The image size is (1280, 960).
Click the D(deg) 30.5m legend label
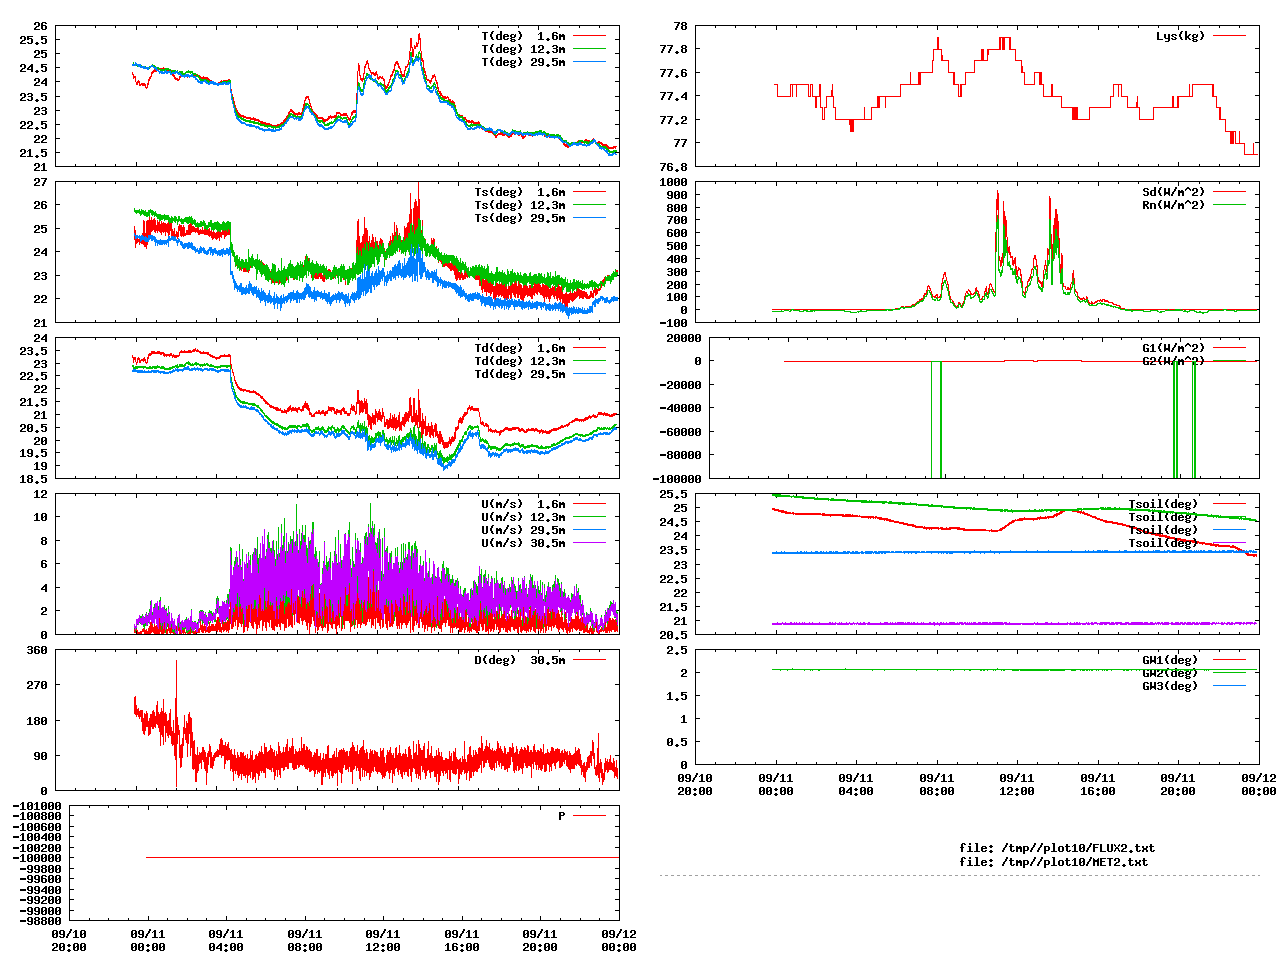tap(519, 660)
